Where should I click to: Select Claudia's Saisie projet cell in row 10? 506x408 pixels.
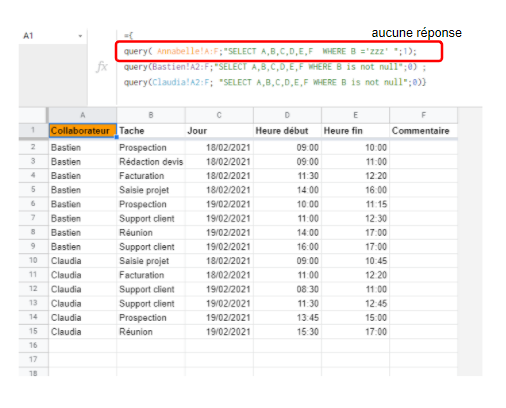click(151, 261)
